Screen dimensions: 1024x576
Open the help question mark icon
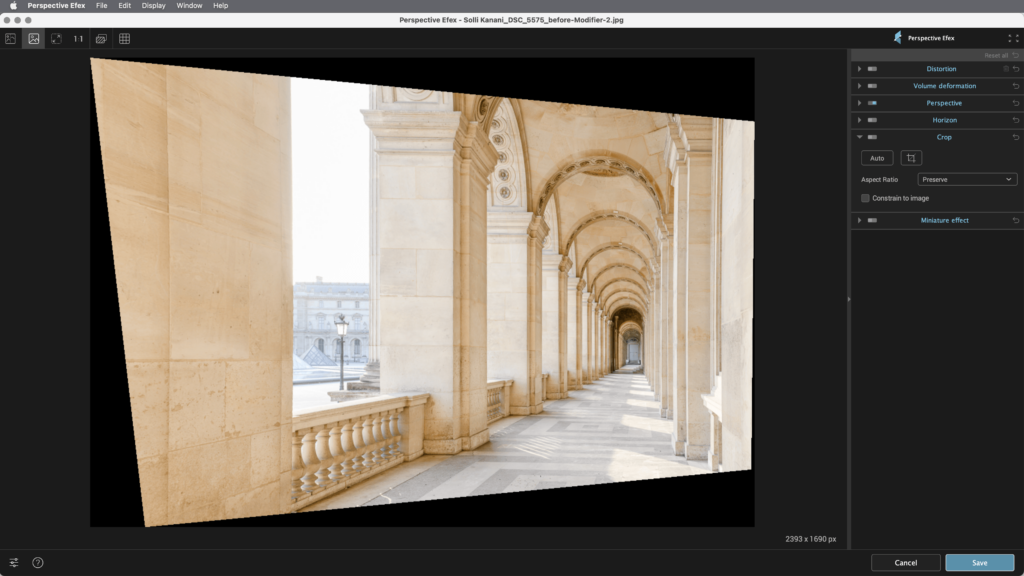pos(38,562)
